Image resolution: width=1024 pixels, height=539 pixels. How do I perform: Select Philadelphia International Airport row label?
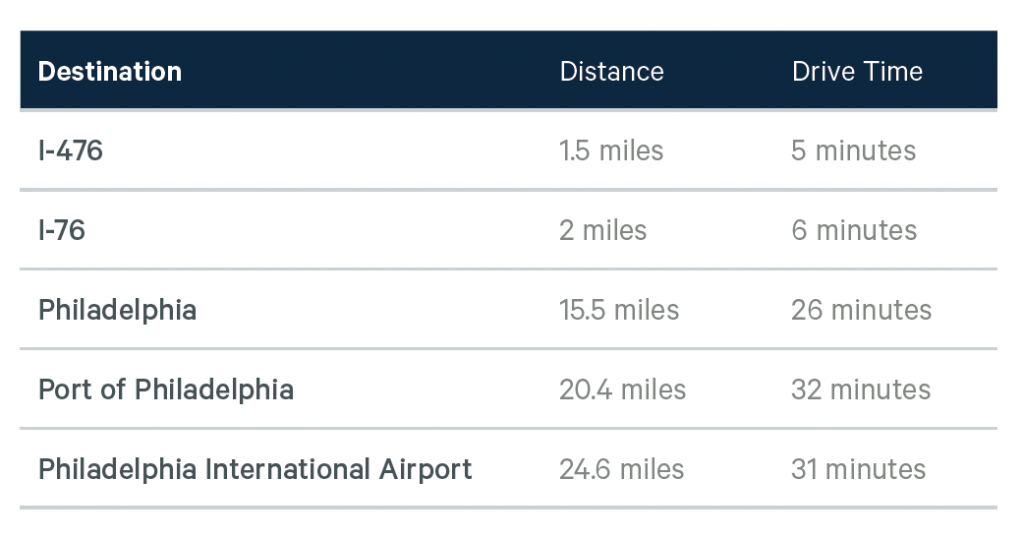coord(255,469)
